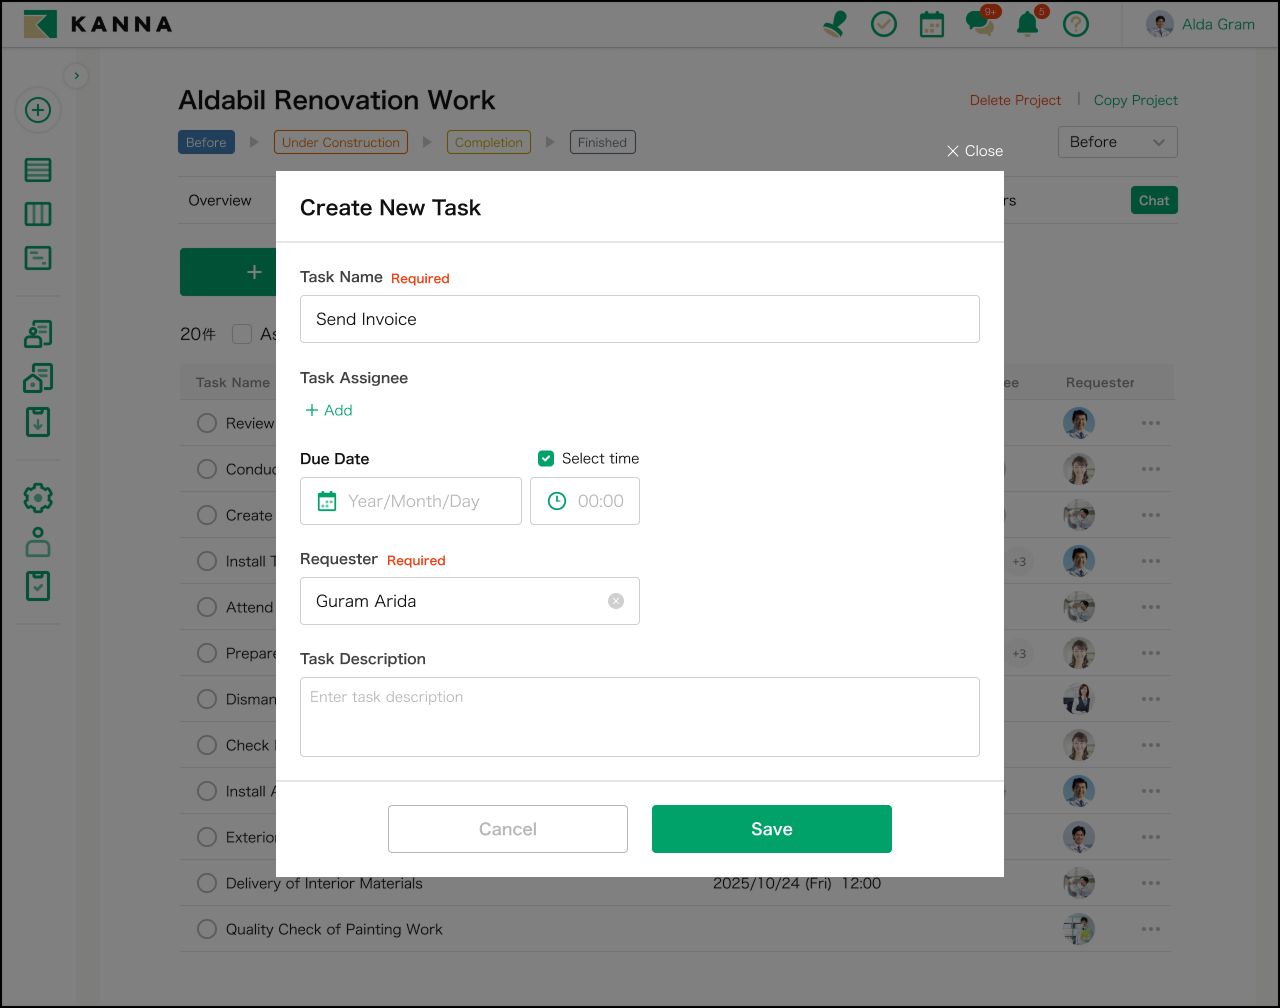Open the time picker field
The width and height of the screenshot is (1280, 1008).
585,501
